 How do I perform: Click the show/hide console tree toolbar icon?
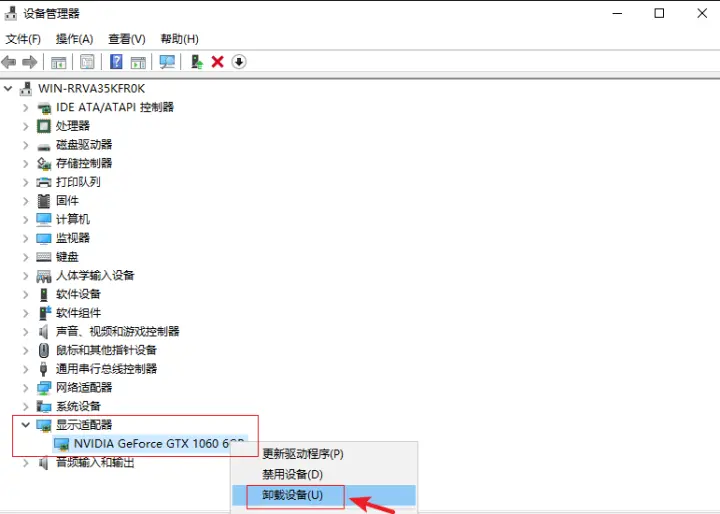[x=58, y=62]
